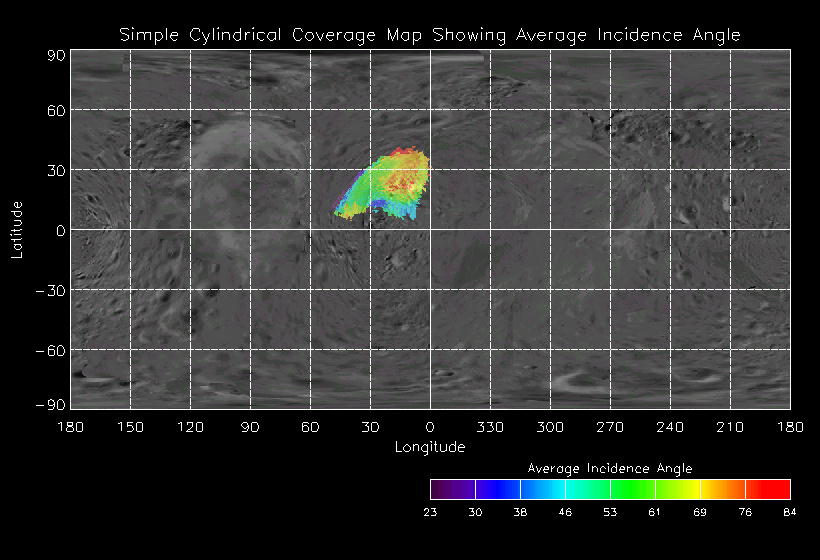Click the green color bar segment near 53

coord(588,489)
